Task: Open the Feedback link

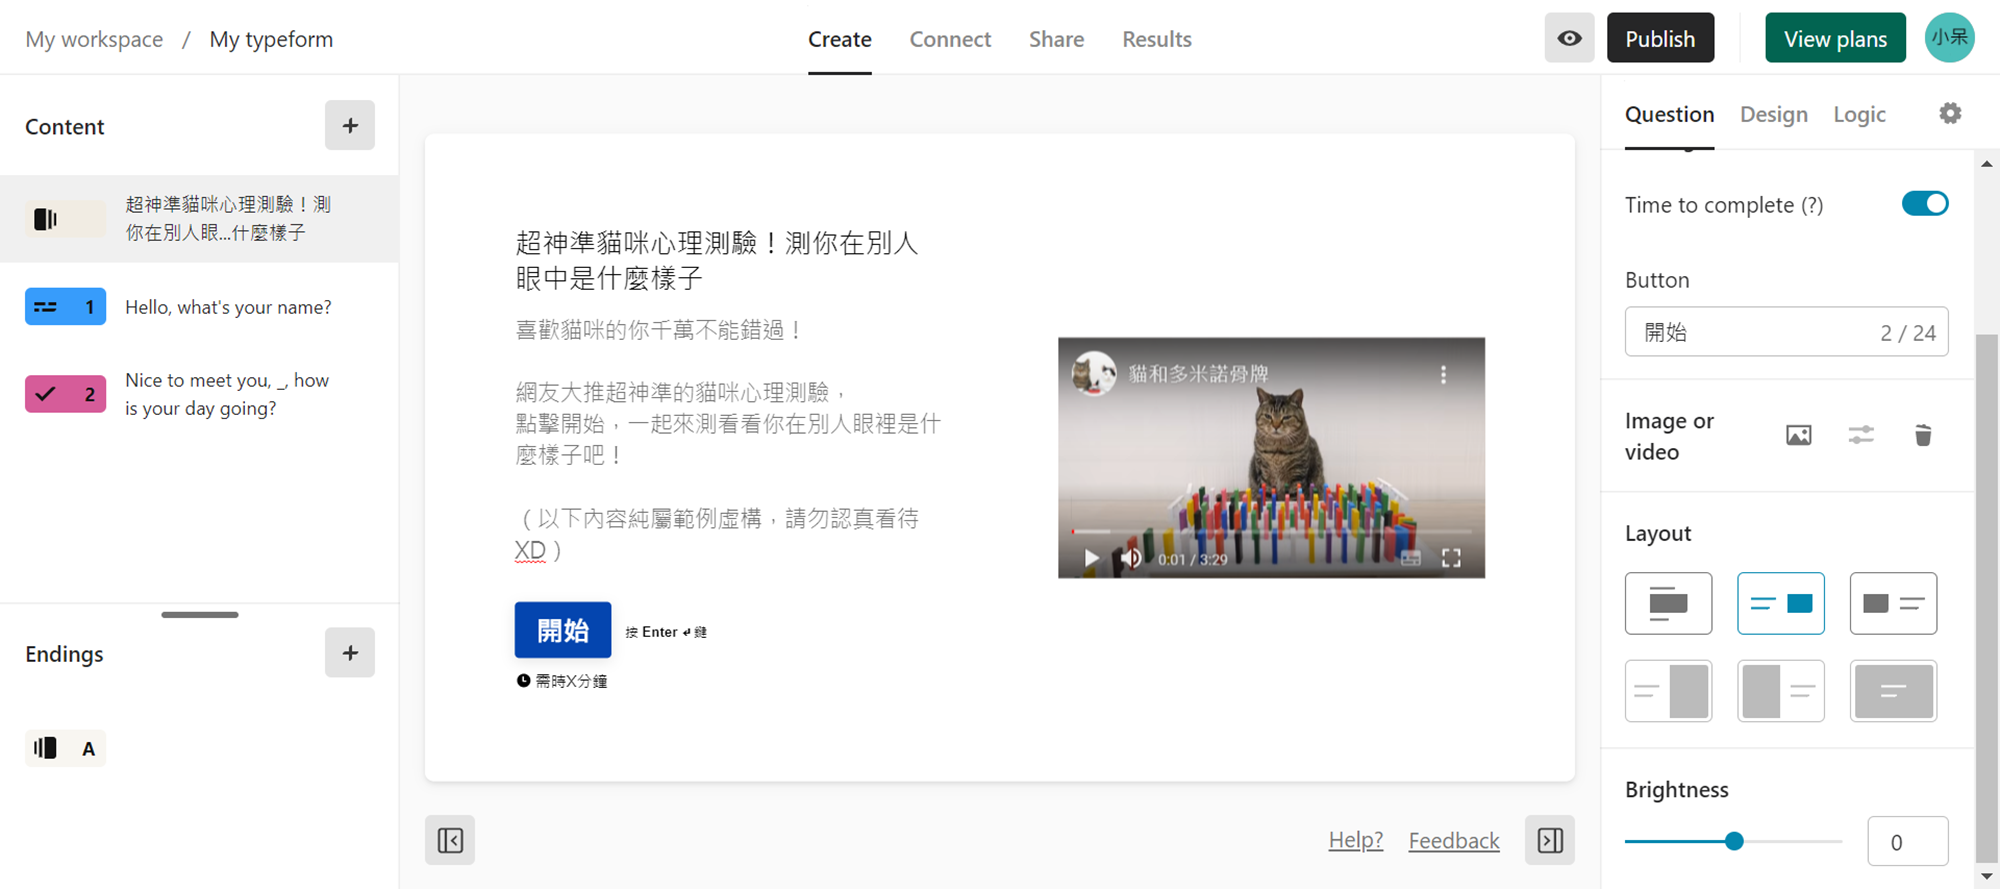Action: [x=1454, y=840]
